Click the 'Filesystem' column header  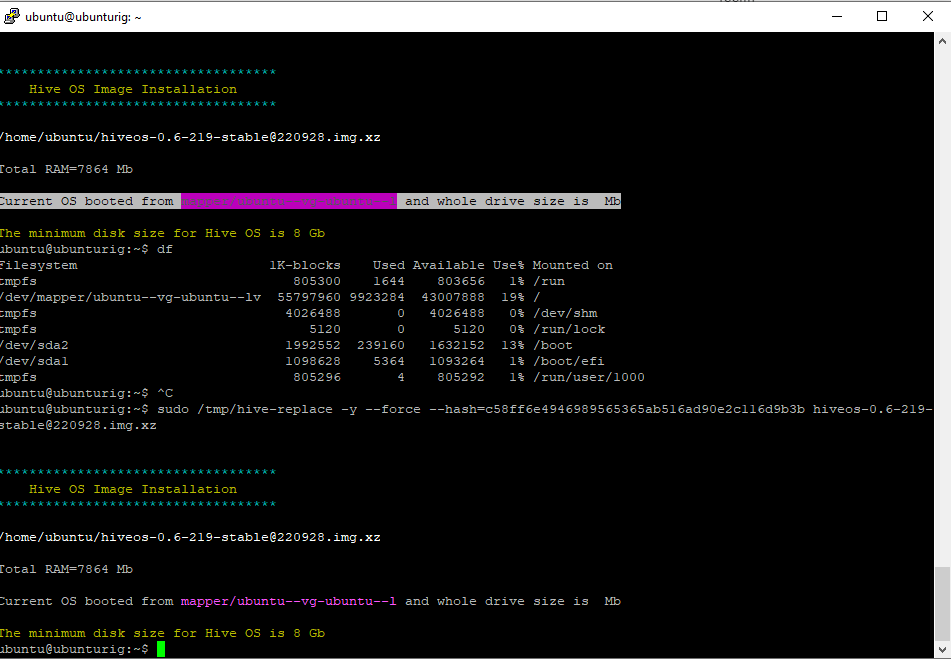39,266
